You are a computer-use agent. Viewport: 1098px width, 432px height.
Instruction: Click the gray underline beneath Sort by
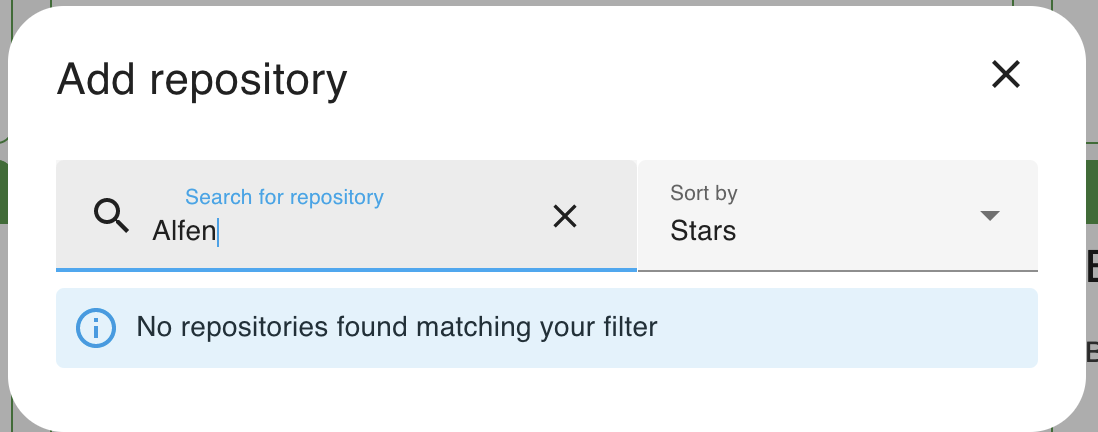pos(838,270)
